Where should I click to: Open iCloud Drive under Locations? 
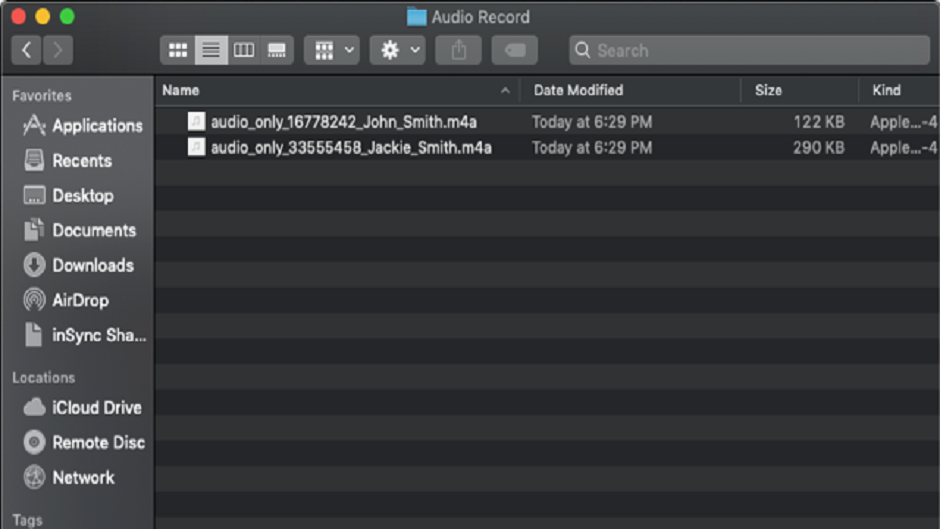pyautogui.click(x=96, y=408)
